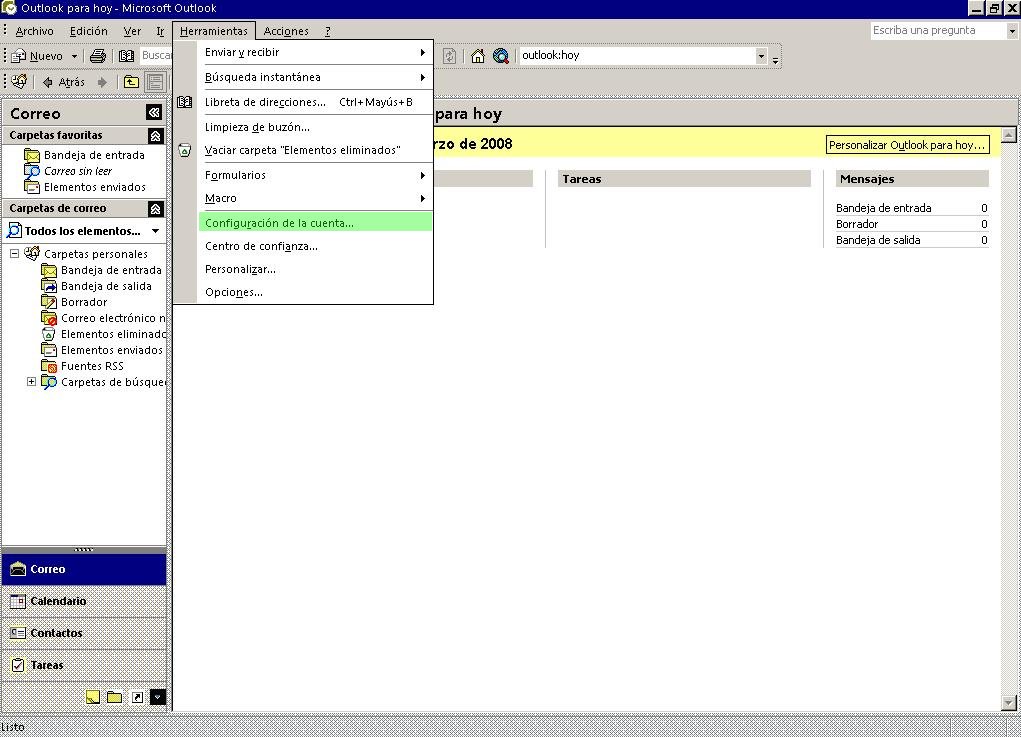Open the address book toolbar icon
Image resolution: width=1021 pixels, height=737 pixels.
[x=126, y=56]
